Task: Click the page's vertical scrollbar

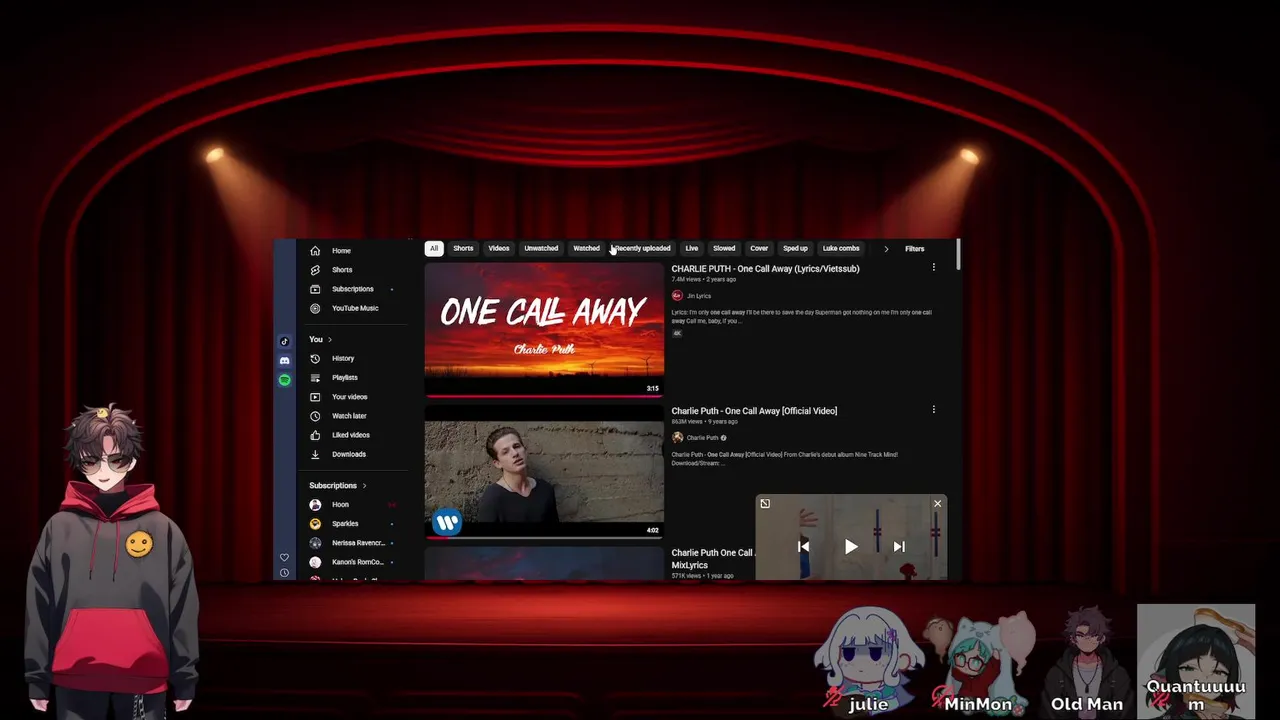Action: point(958,254)
